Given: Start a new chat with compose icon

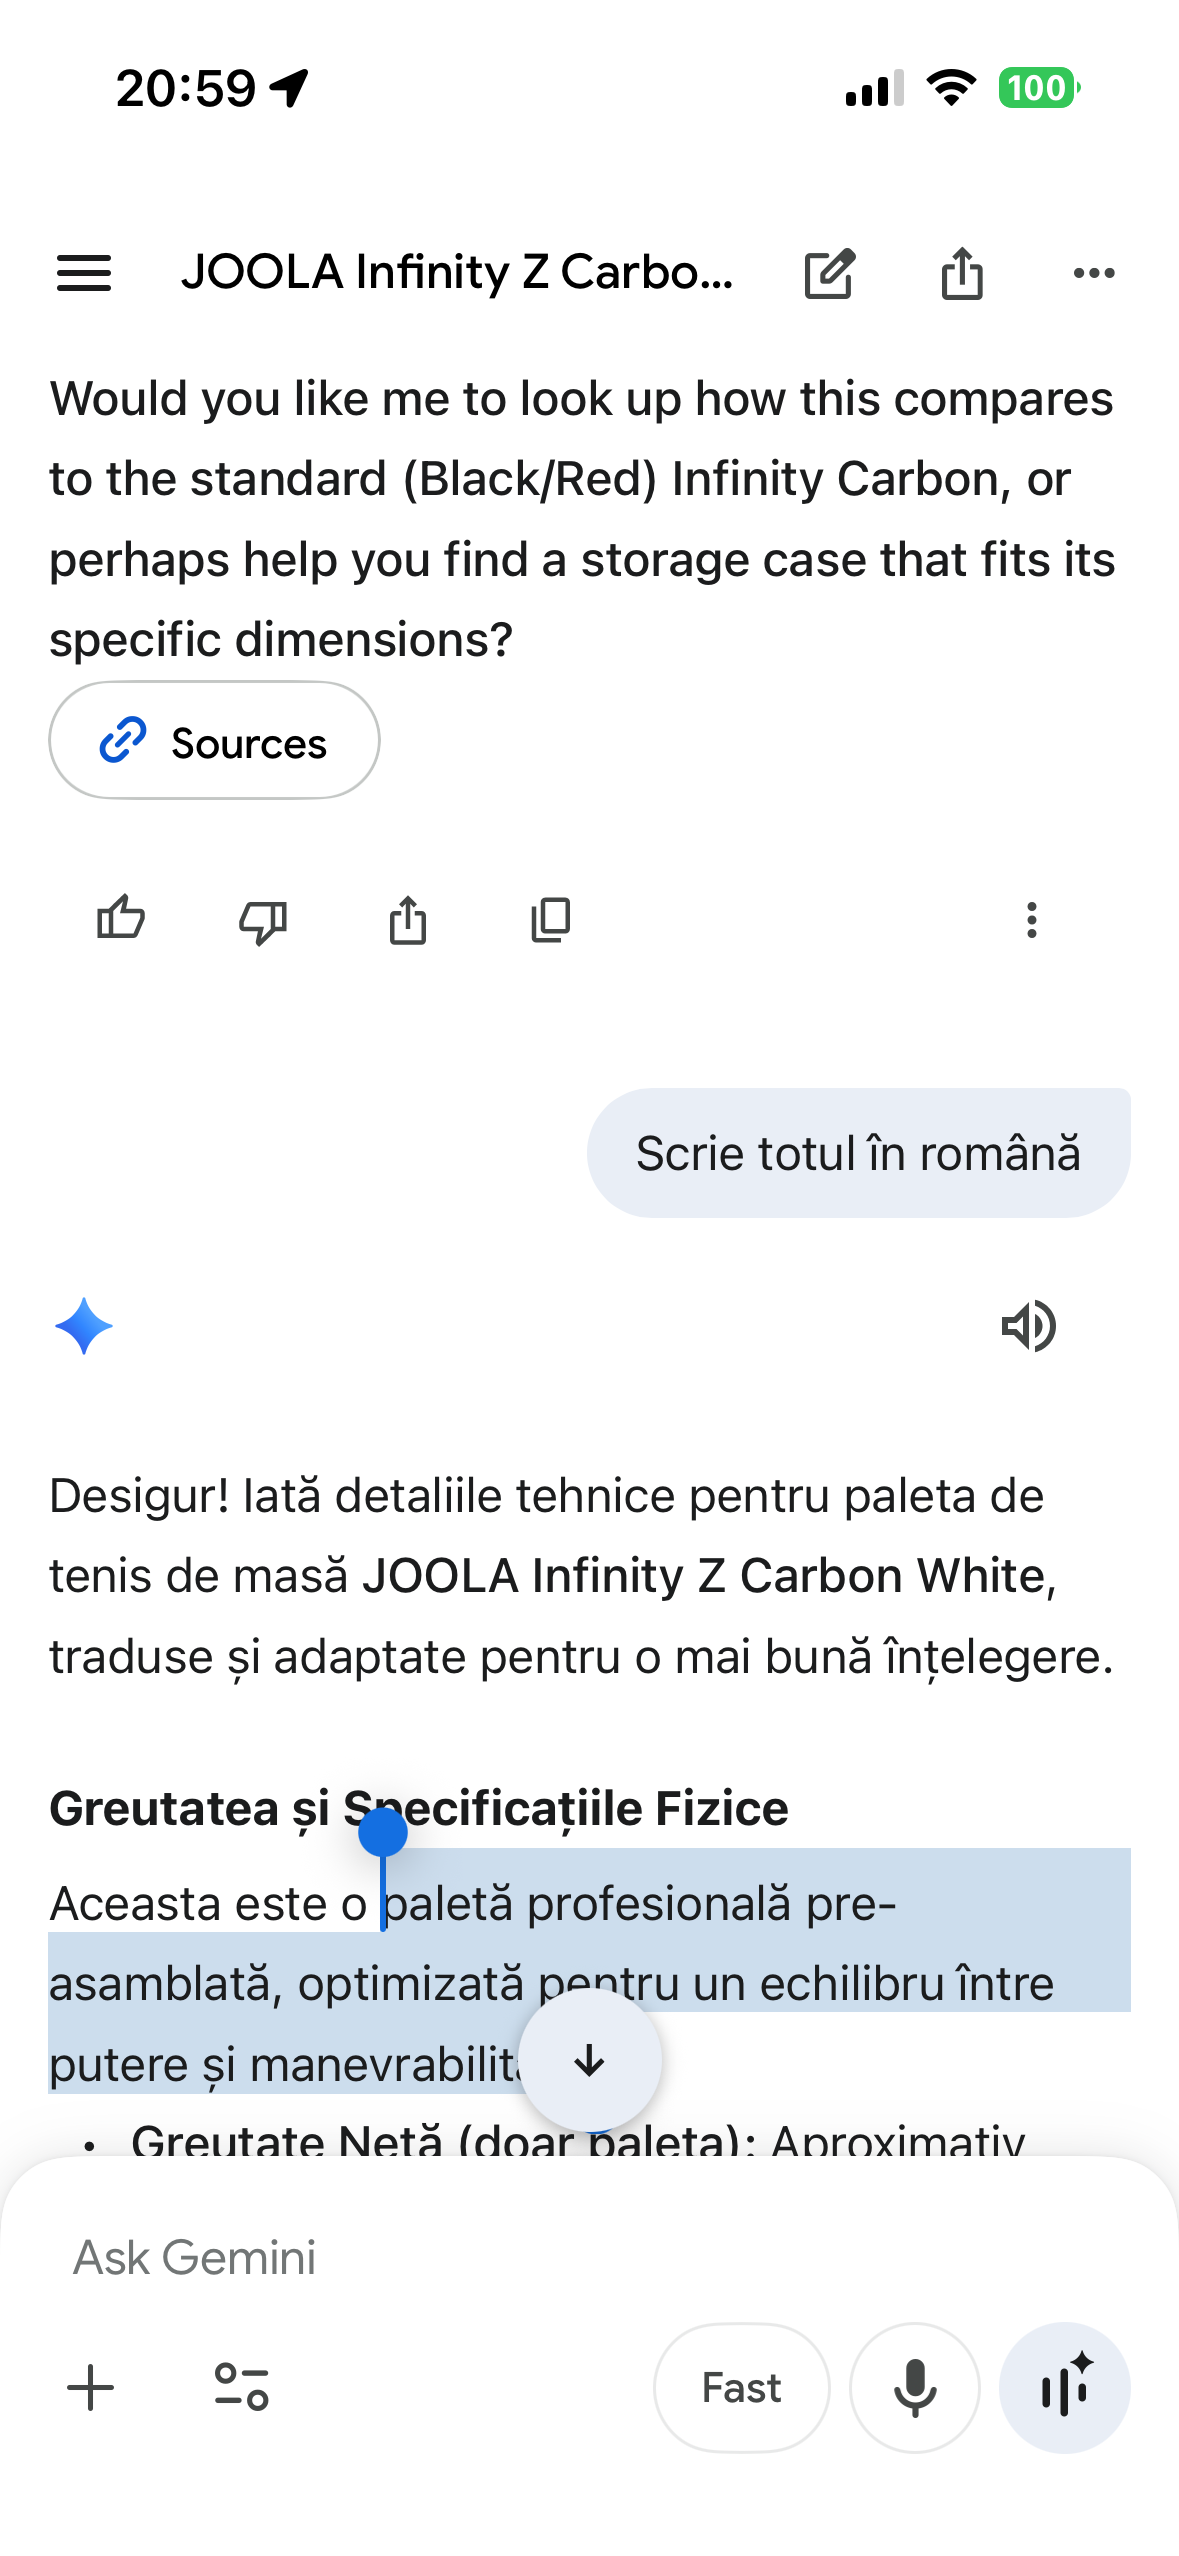Looking at the screenshot, I should [829, 273].
